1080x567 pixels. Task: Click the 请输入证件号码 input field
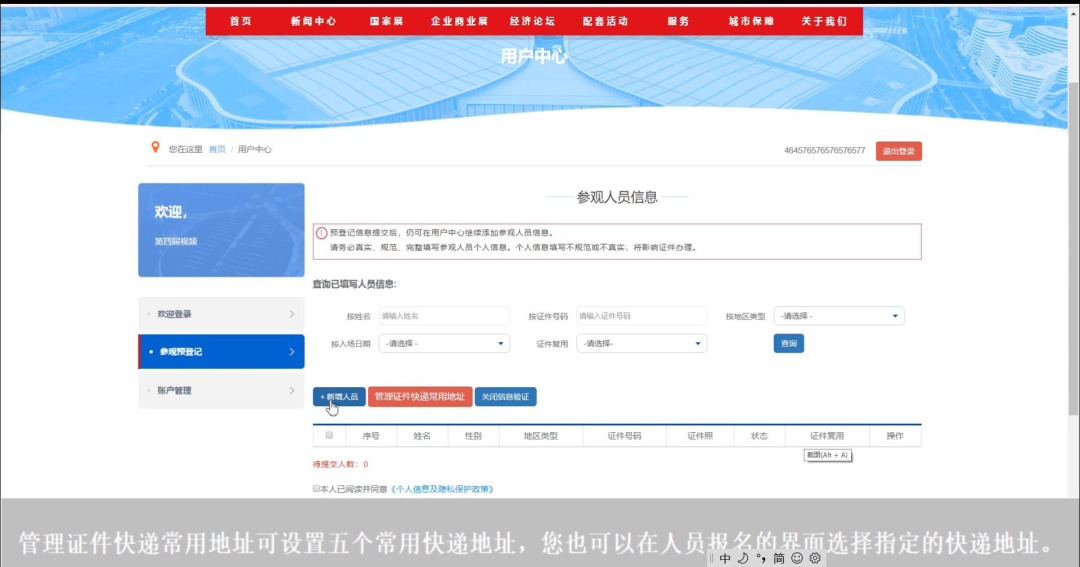click(641, 316)
